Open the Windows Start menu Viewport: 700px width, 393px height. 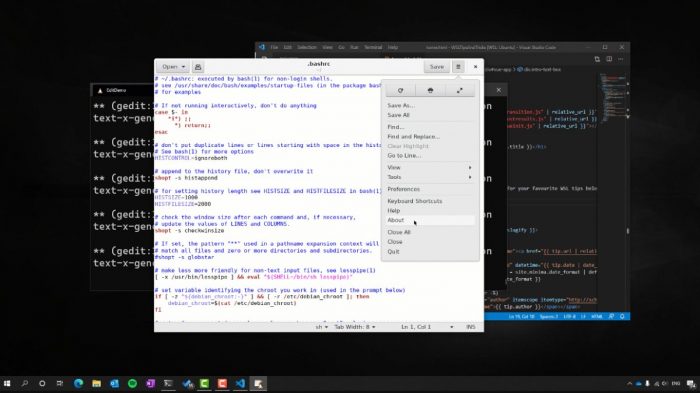click(7, 384)
